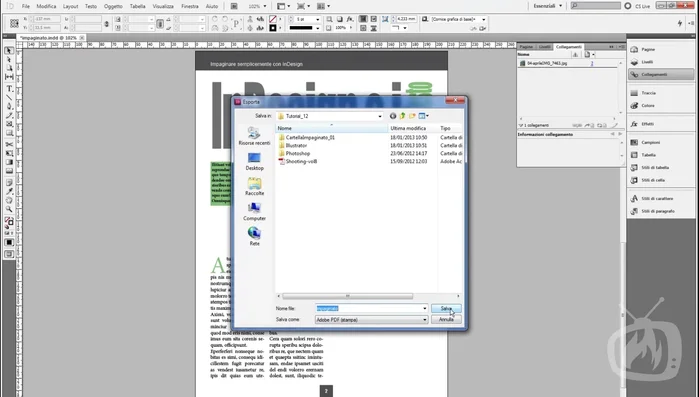Open the Oggetto menu
The image size is (699, 397).
pyautogui.click(x=113, y=6)
